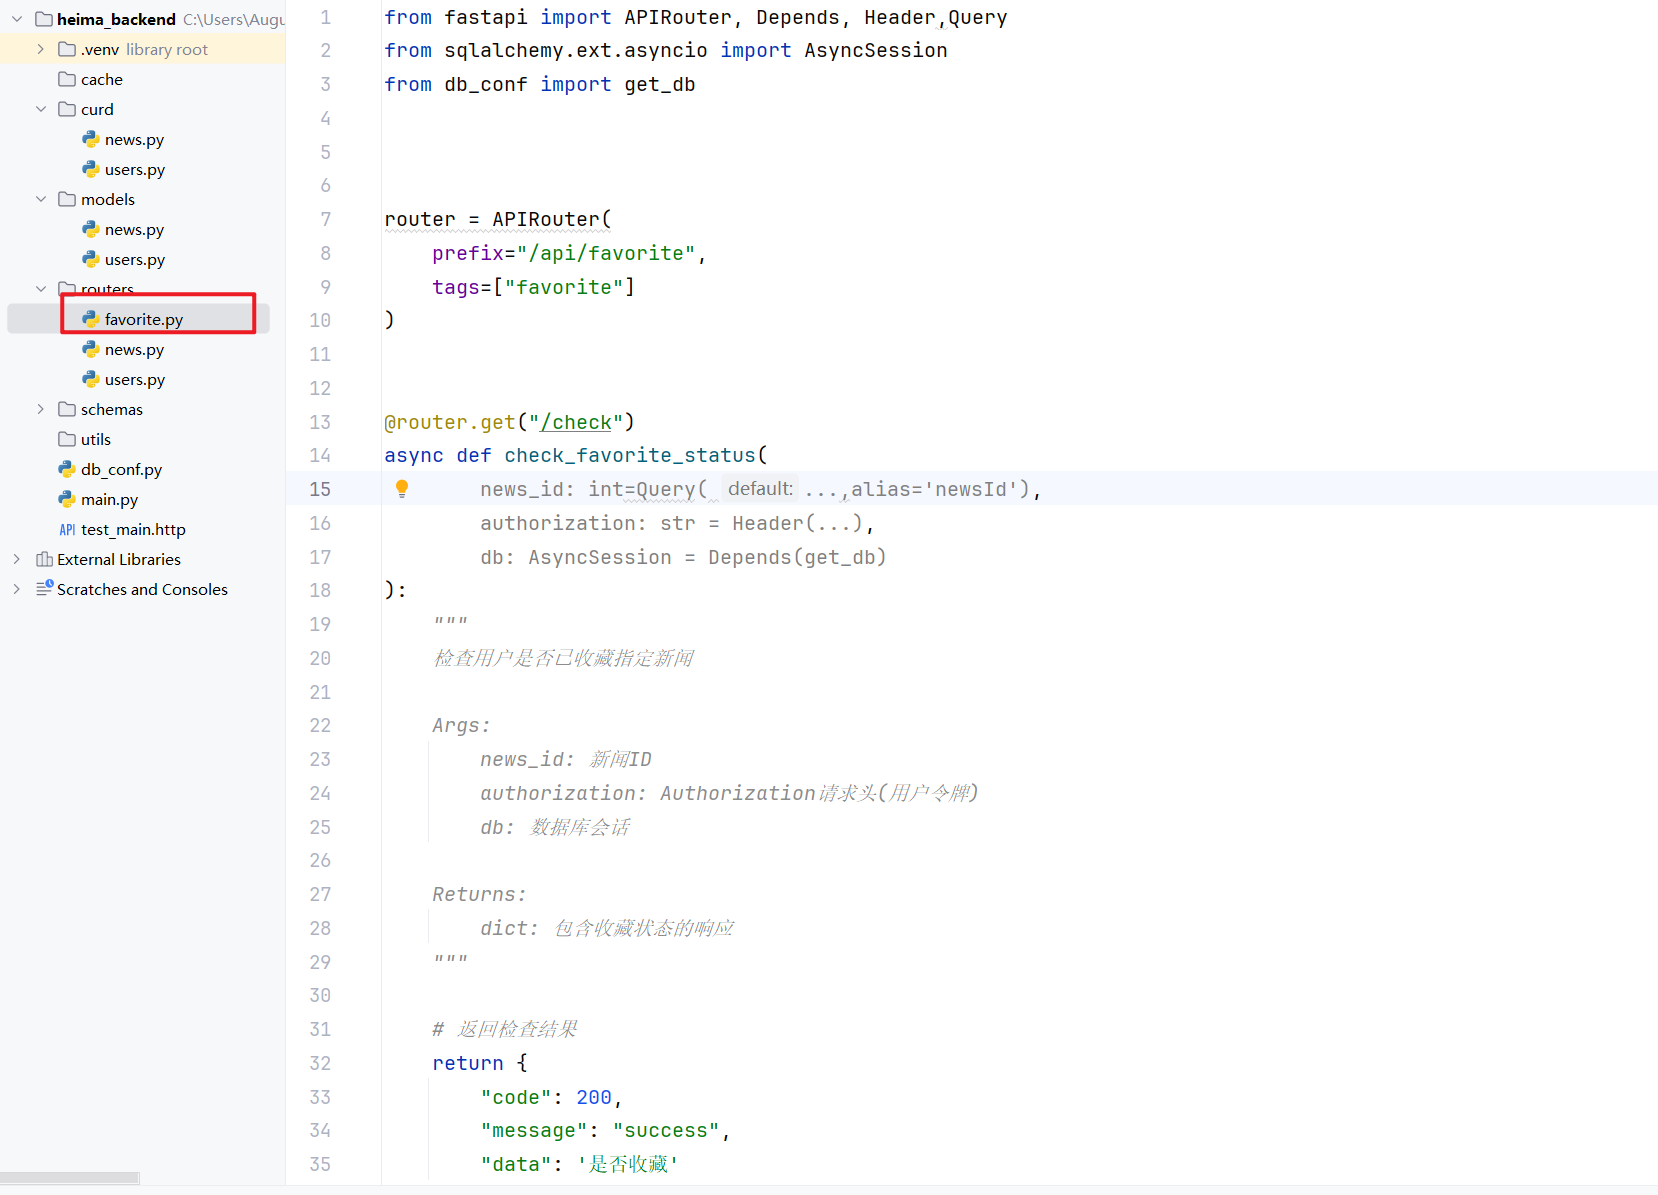This screenshot has height=1195, width=1658.
Task: Click the main.py Python file icon
Action: pyautogui.click(x=67, y=499)
